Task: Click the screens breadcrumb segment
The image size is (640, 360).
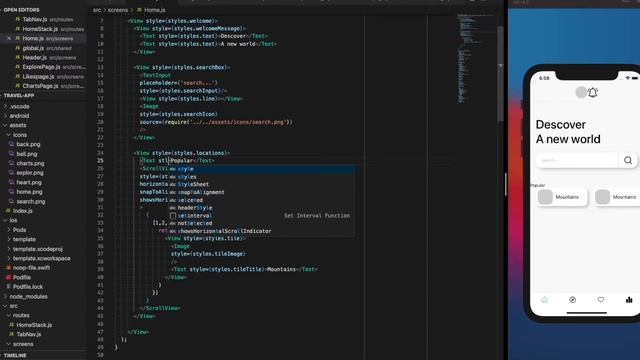Action: 118,10
